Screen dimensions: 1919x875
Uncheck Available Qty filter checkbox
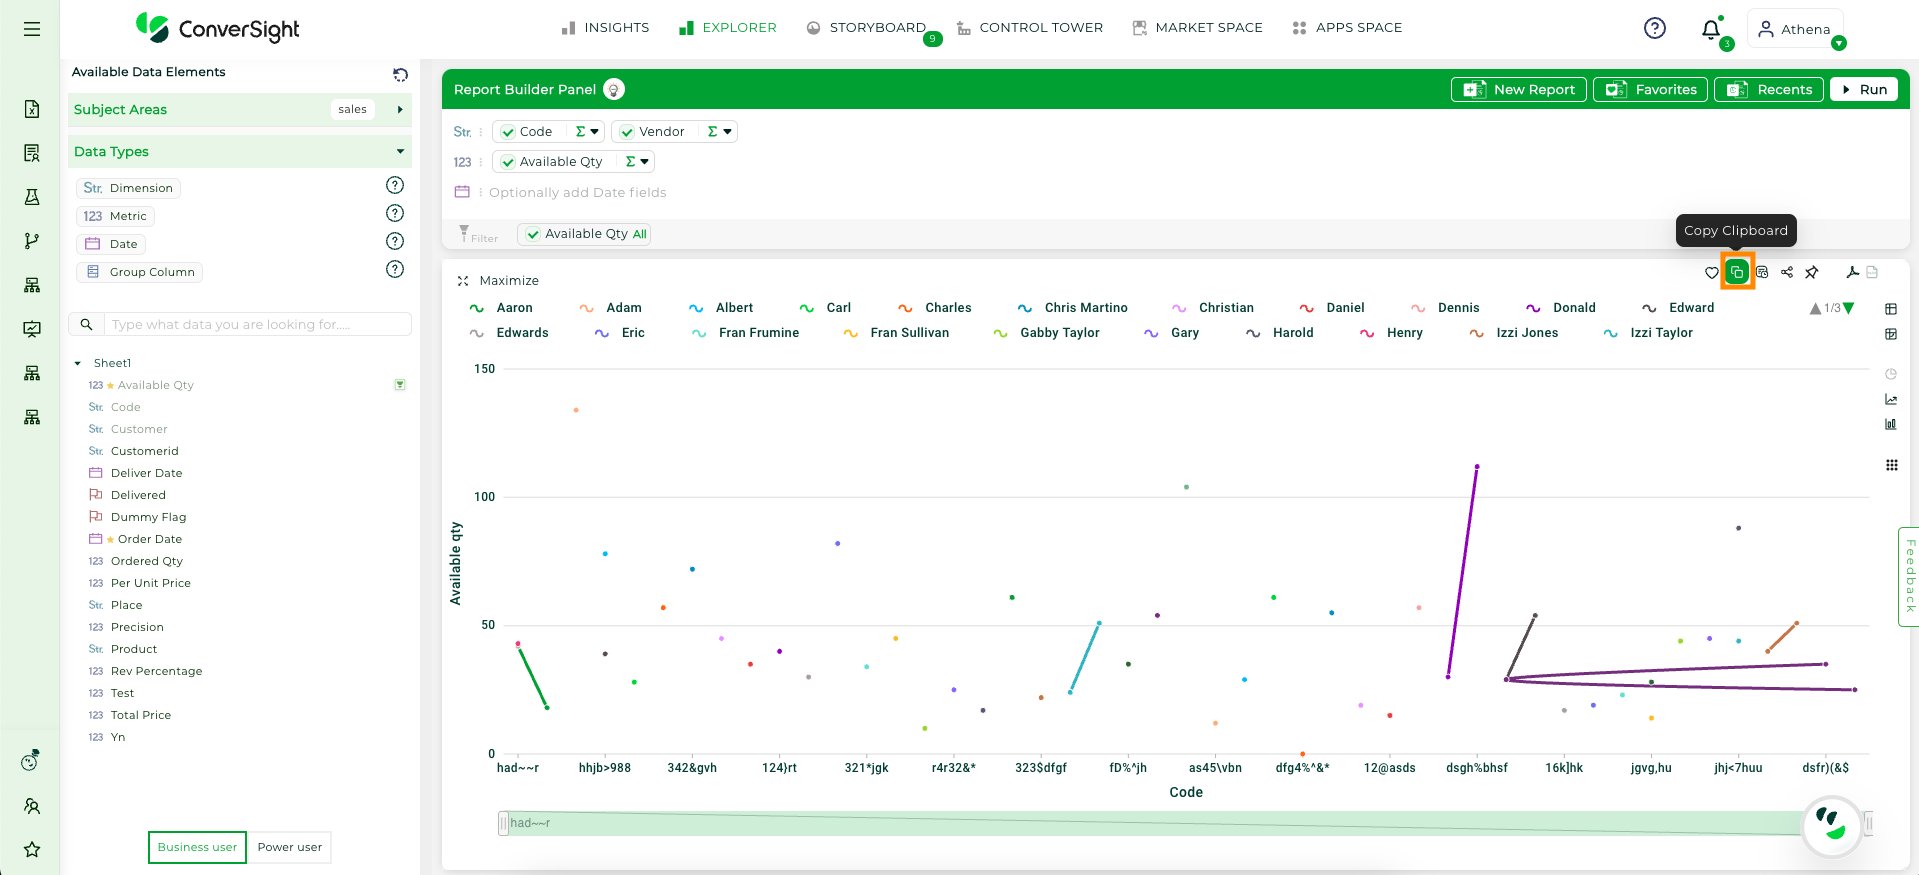click(x=533, y=234)
